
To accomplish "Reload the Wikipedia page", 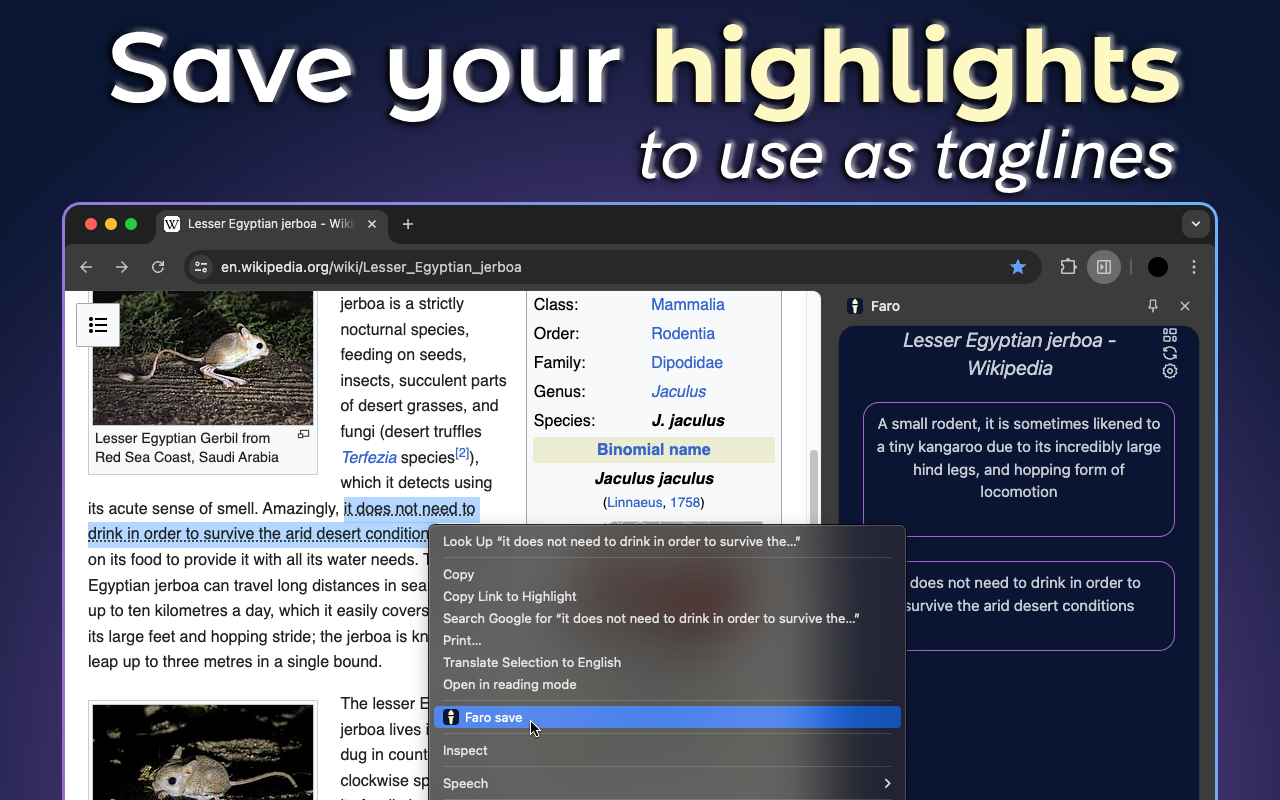I will pyautogui.click(x=158, y=267).
